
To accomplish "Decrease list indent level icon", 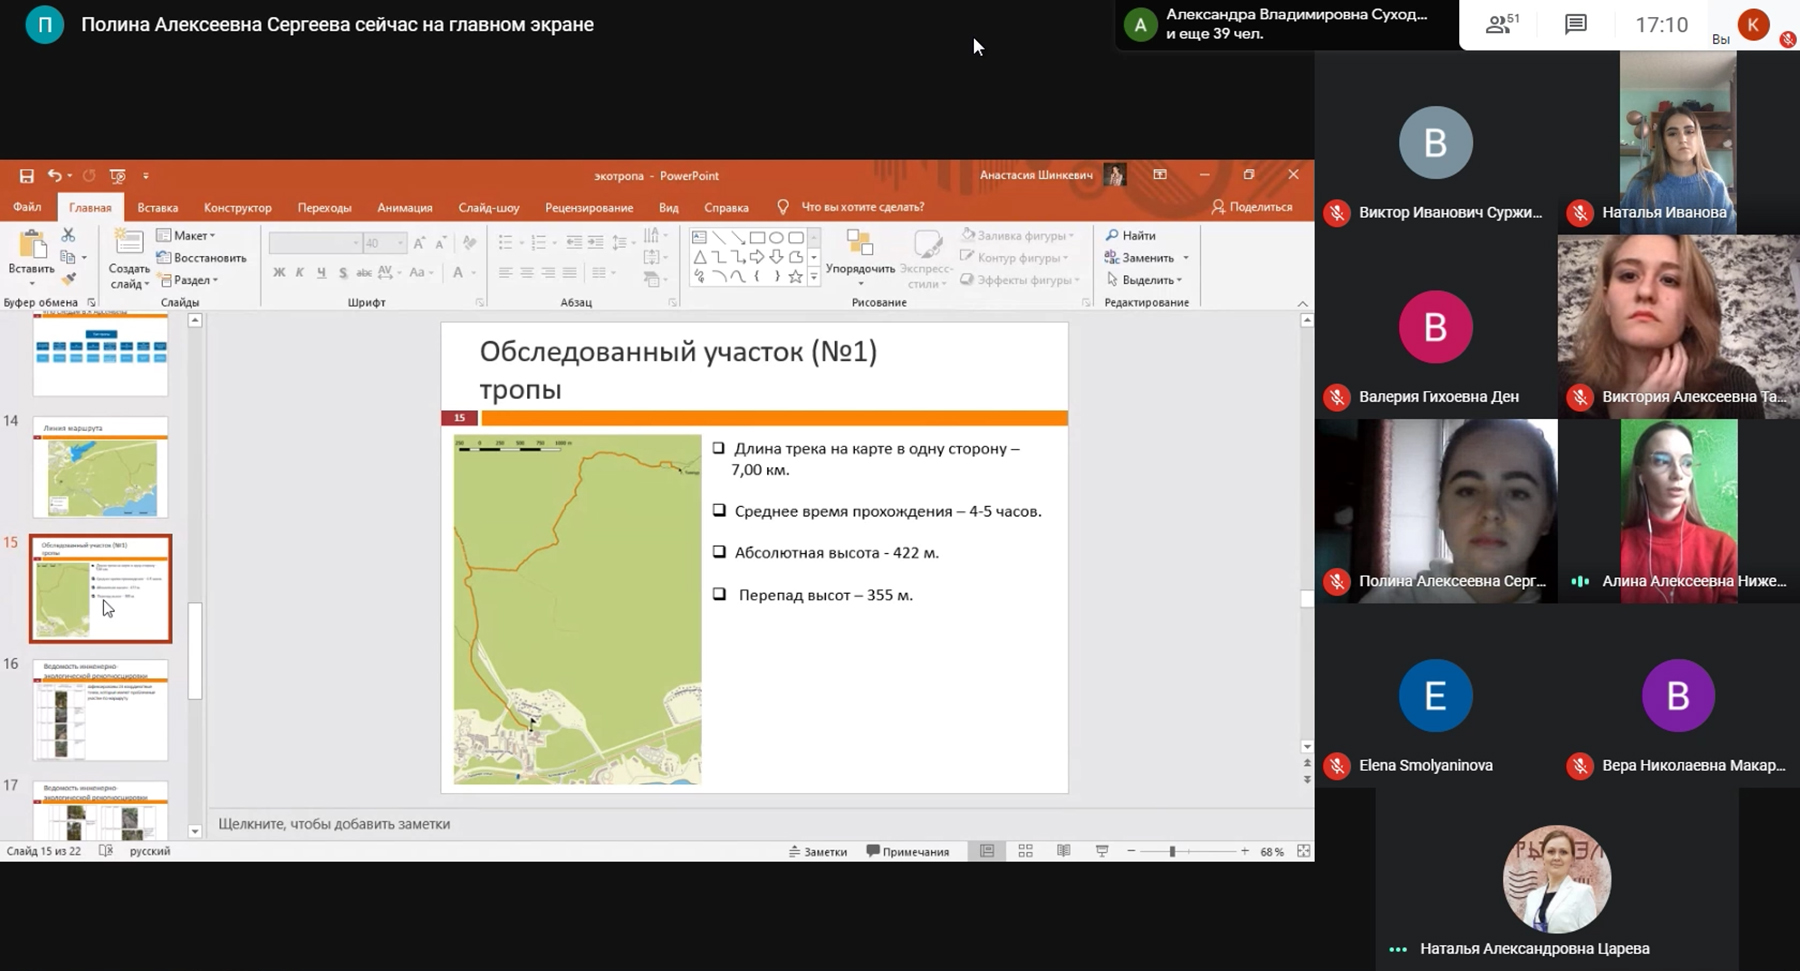I will pos(574,243).
